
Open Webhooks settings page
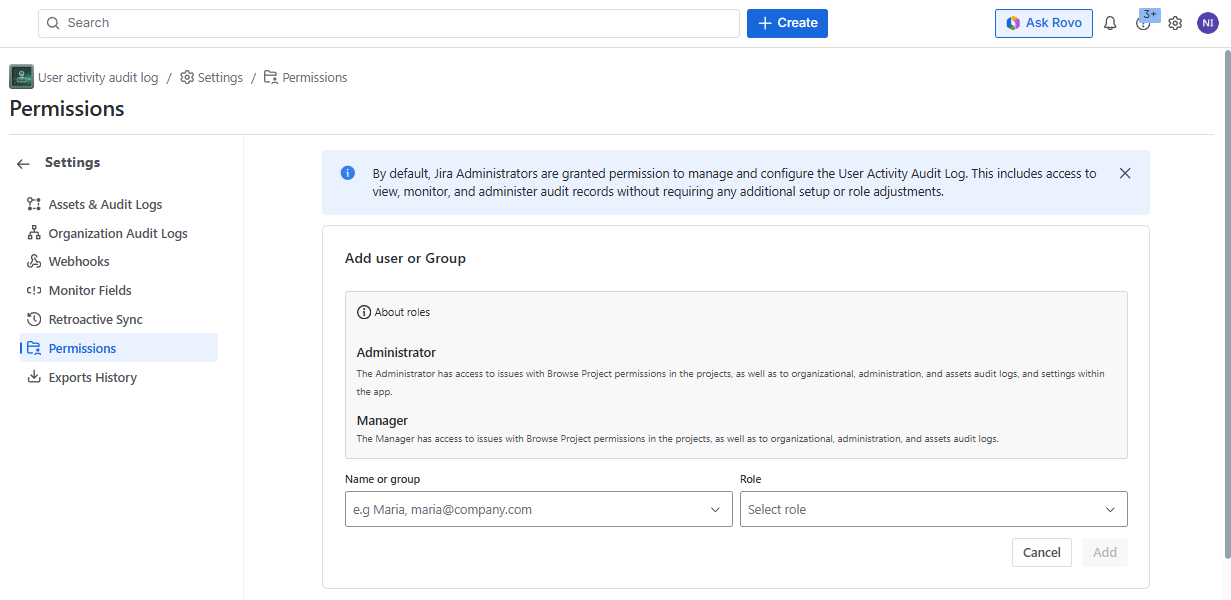click(x=118, y=261)
